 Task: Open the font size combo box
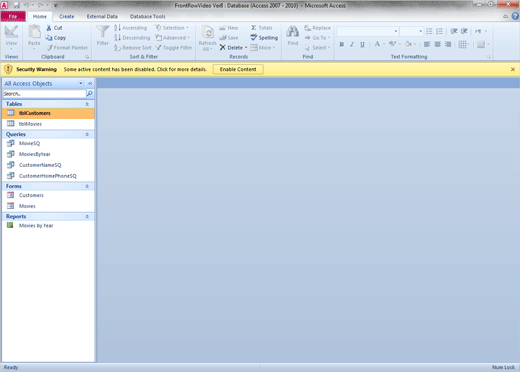coord(412,31)
